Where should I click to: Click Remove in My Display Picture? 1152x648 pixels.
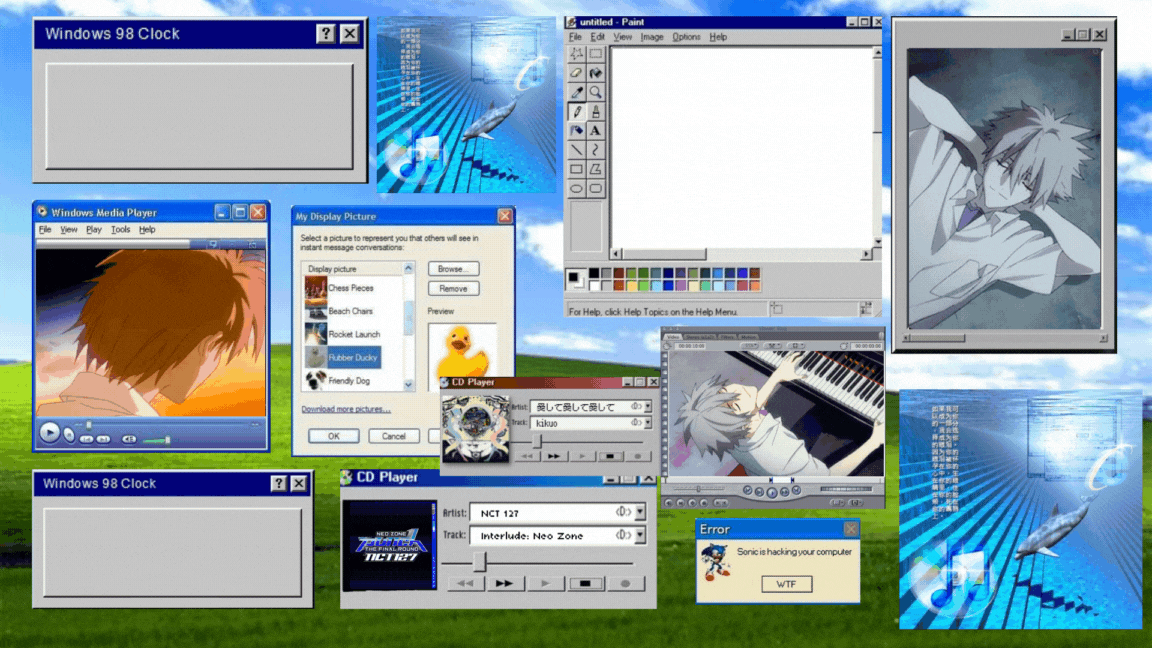point(453,289)
